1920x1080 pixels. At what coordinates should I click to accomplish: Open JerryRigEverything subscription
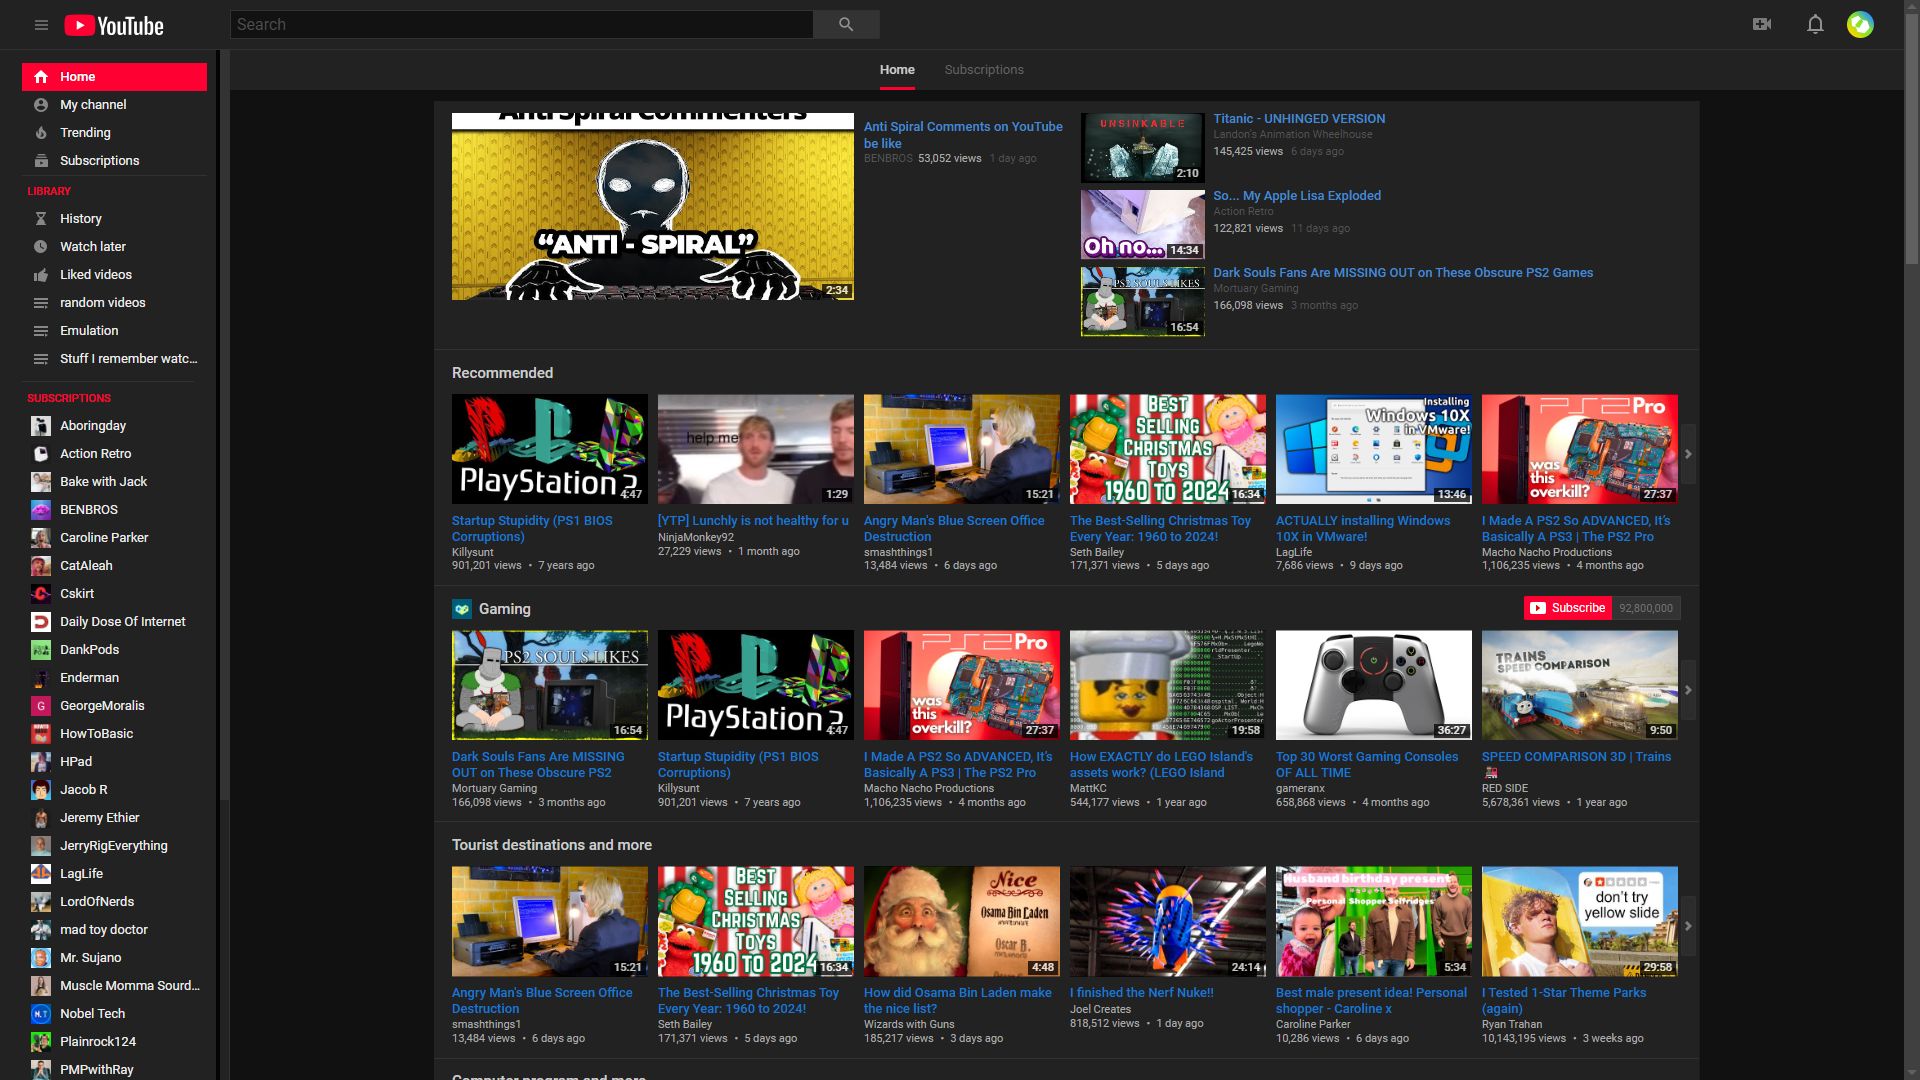coord(114,846)
